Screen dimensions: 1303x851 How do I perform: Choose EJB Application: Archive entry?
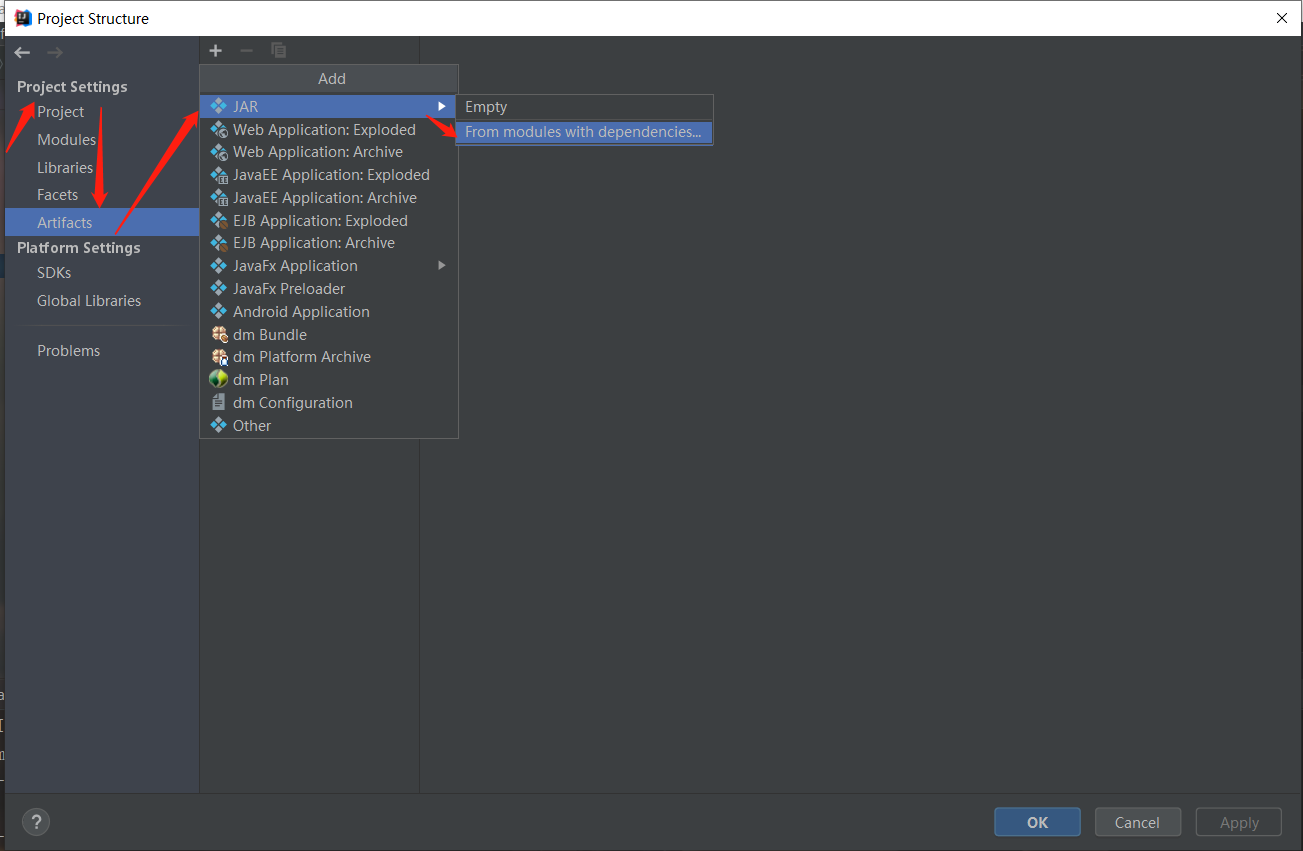[329, 243]
